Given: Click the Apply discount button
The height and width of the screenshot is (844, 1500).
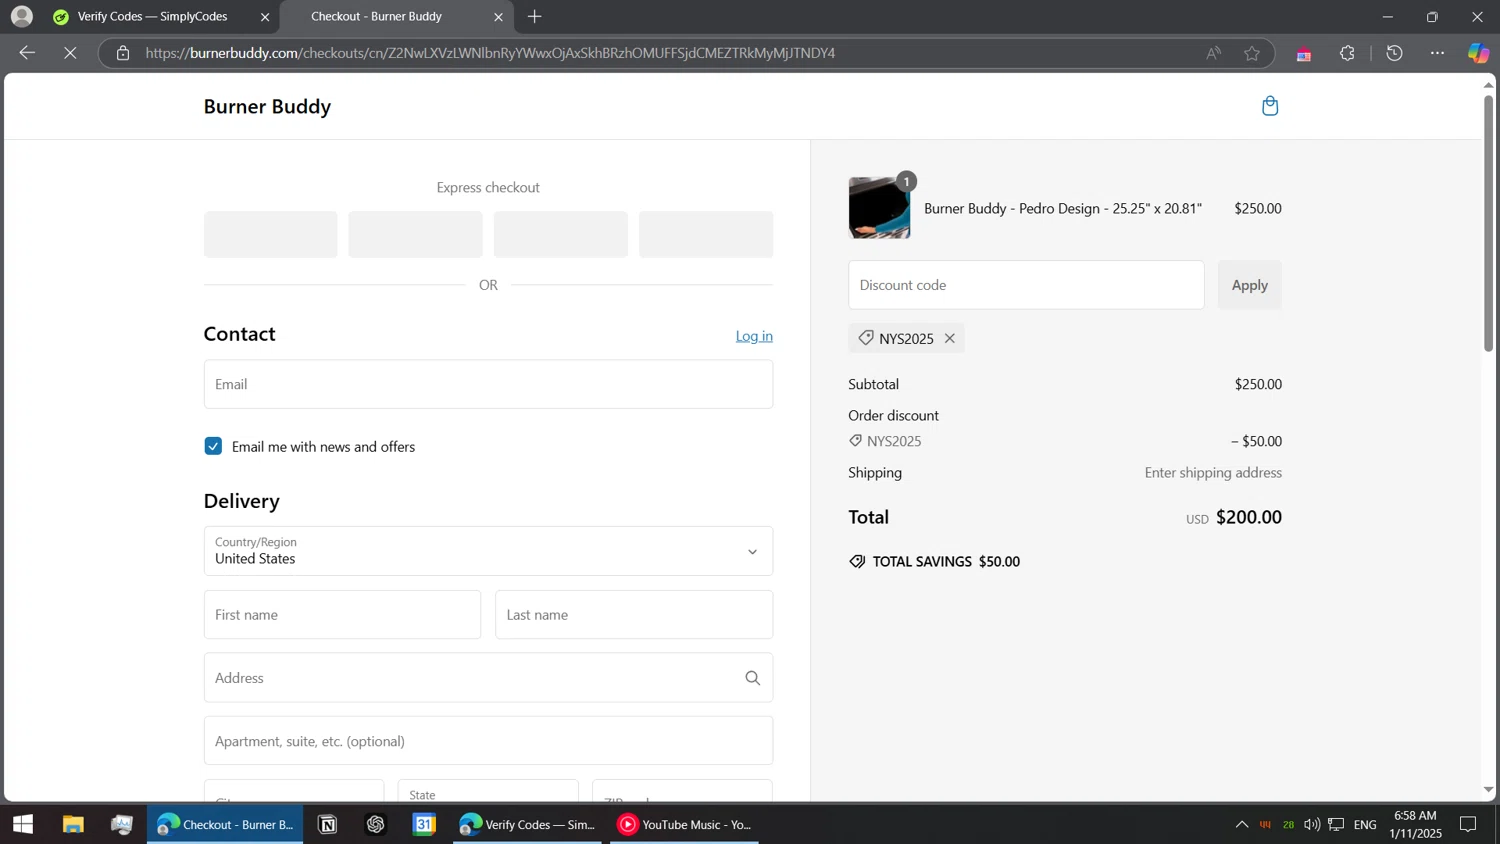Looking at the screenshot, I should [1249, 285].
